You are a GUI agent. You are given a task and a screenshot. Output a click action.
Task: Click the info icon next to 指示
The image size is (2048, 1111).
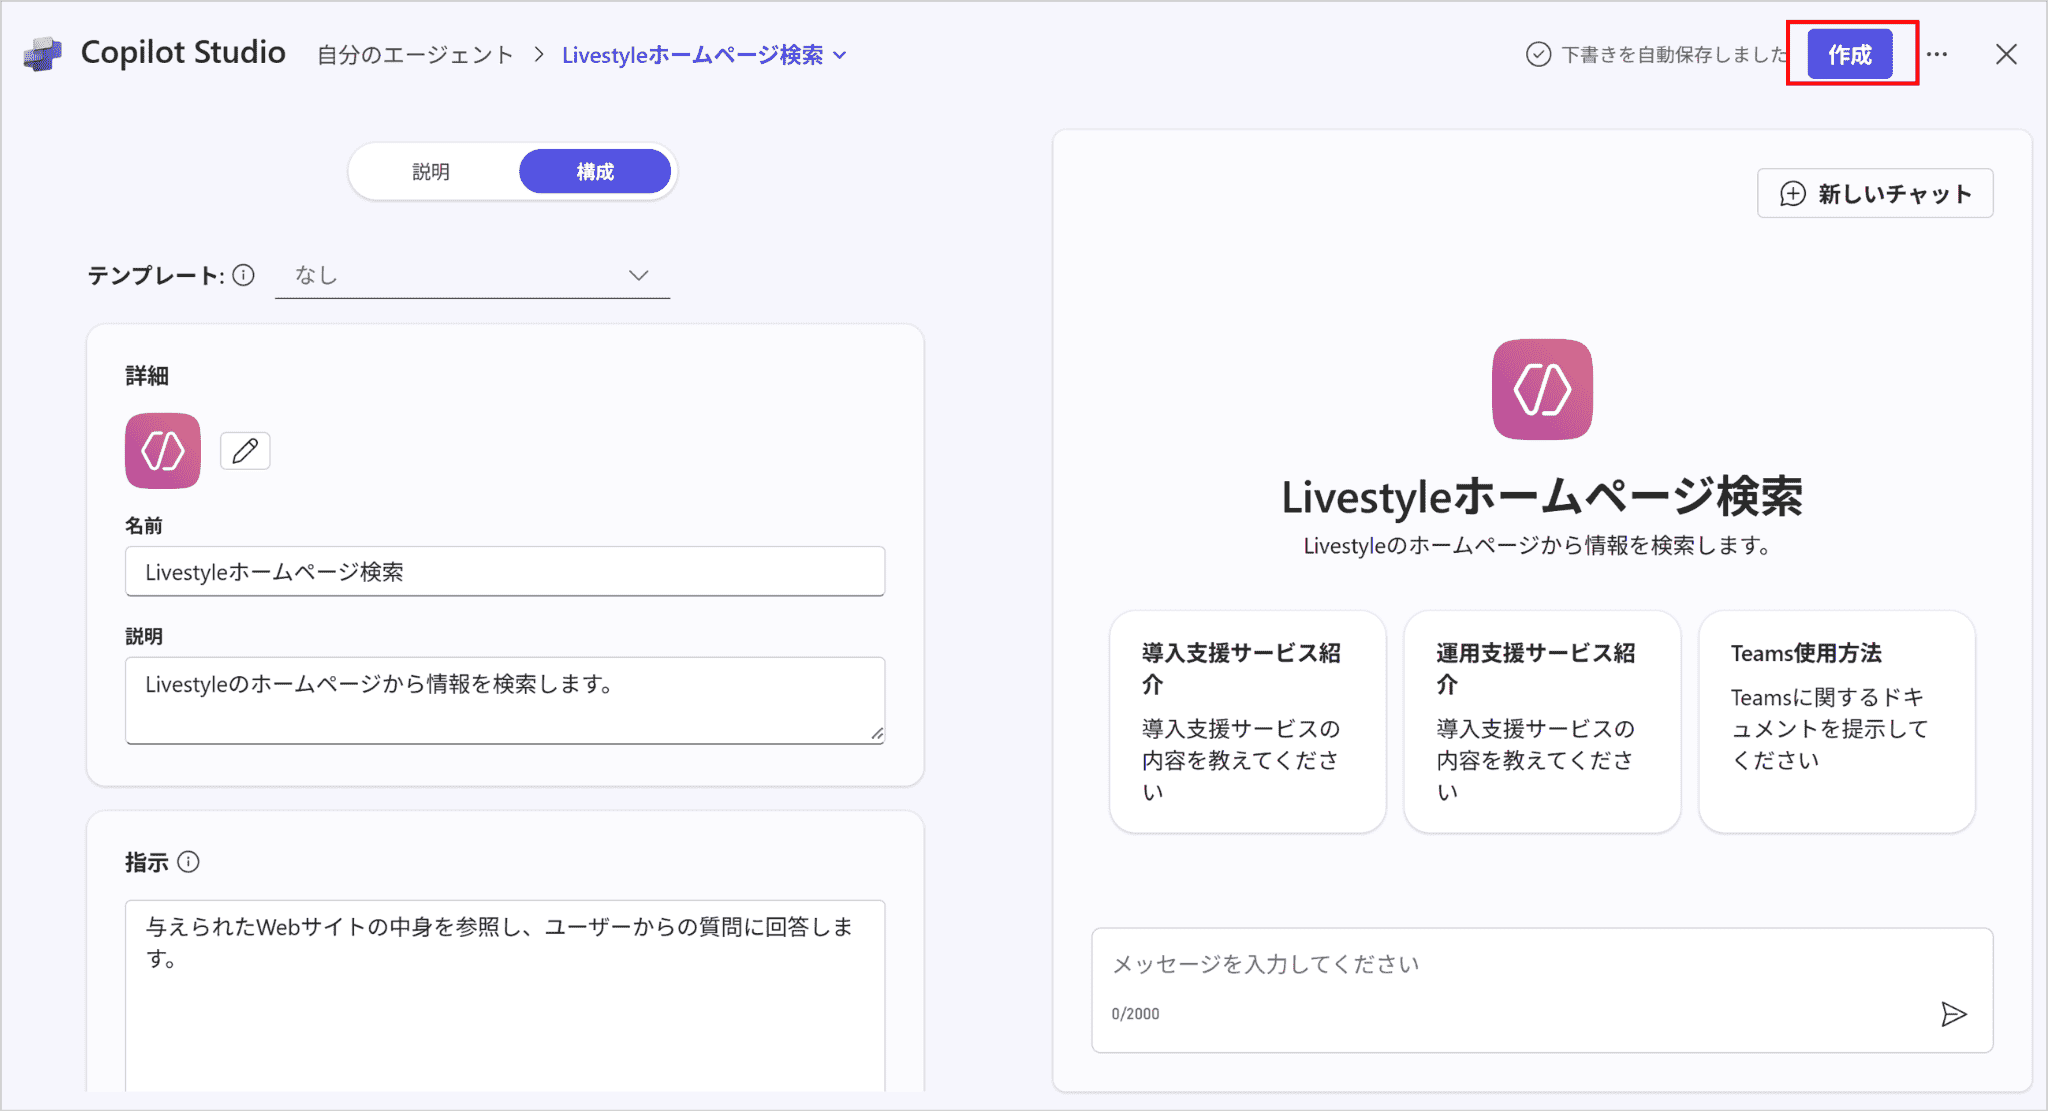pos(189,862)
